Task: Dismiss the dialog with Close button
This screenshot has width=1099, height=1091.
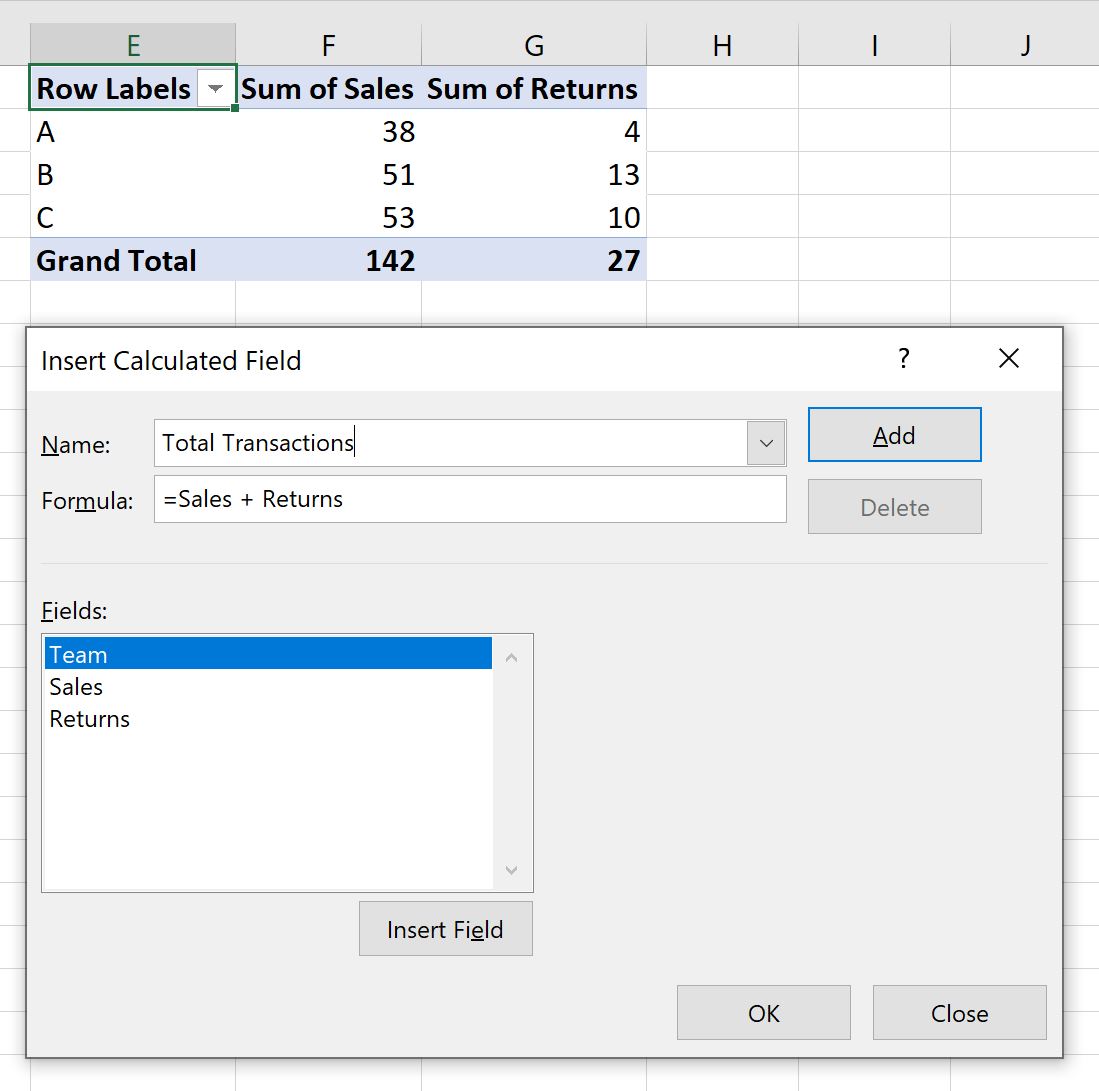Action: pyautogui.click(x=958, y=1012)
